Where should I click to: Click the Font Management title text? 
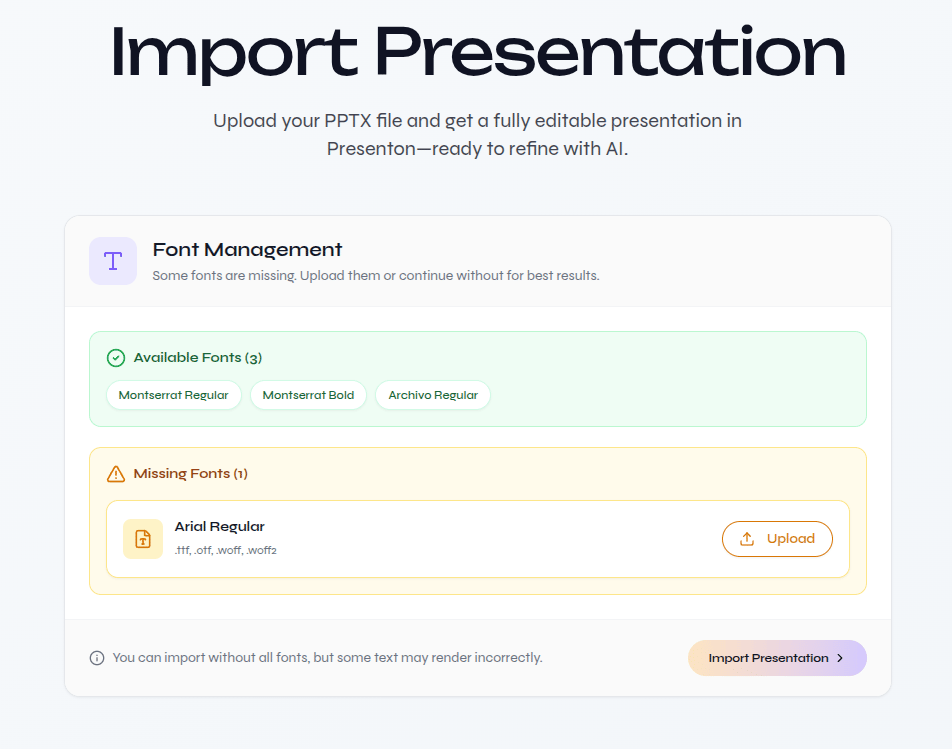pos(247,249)
